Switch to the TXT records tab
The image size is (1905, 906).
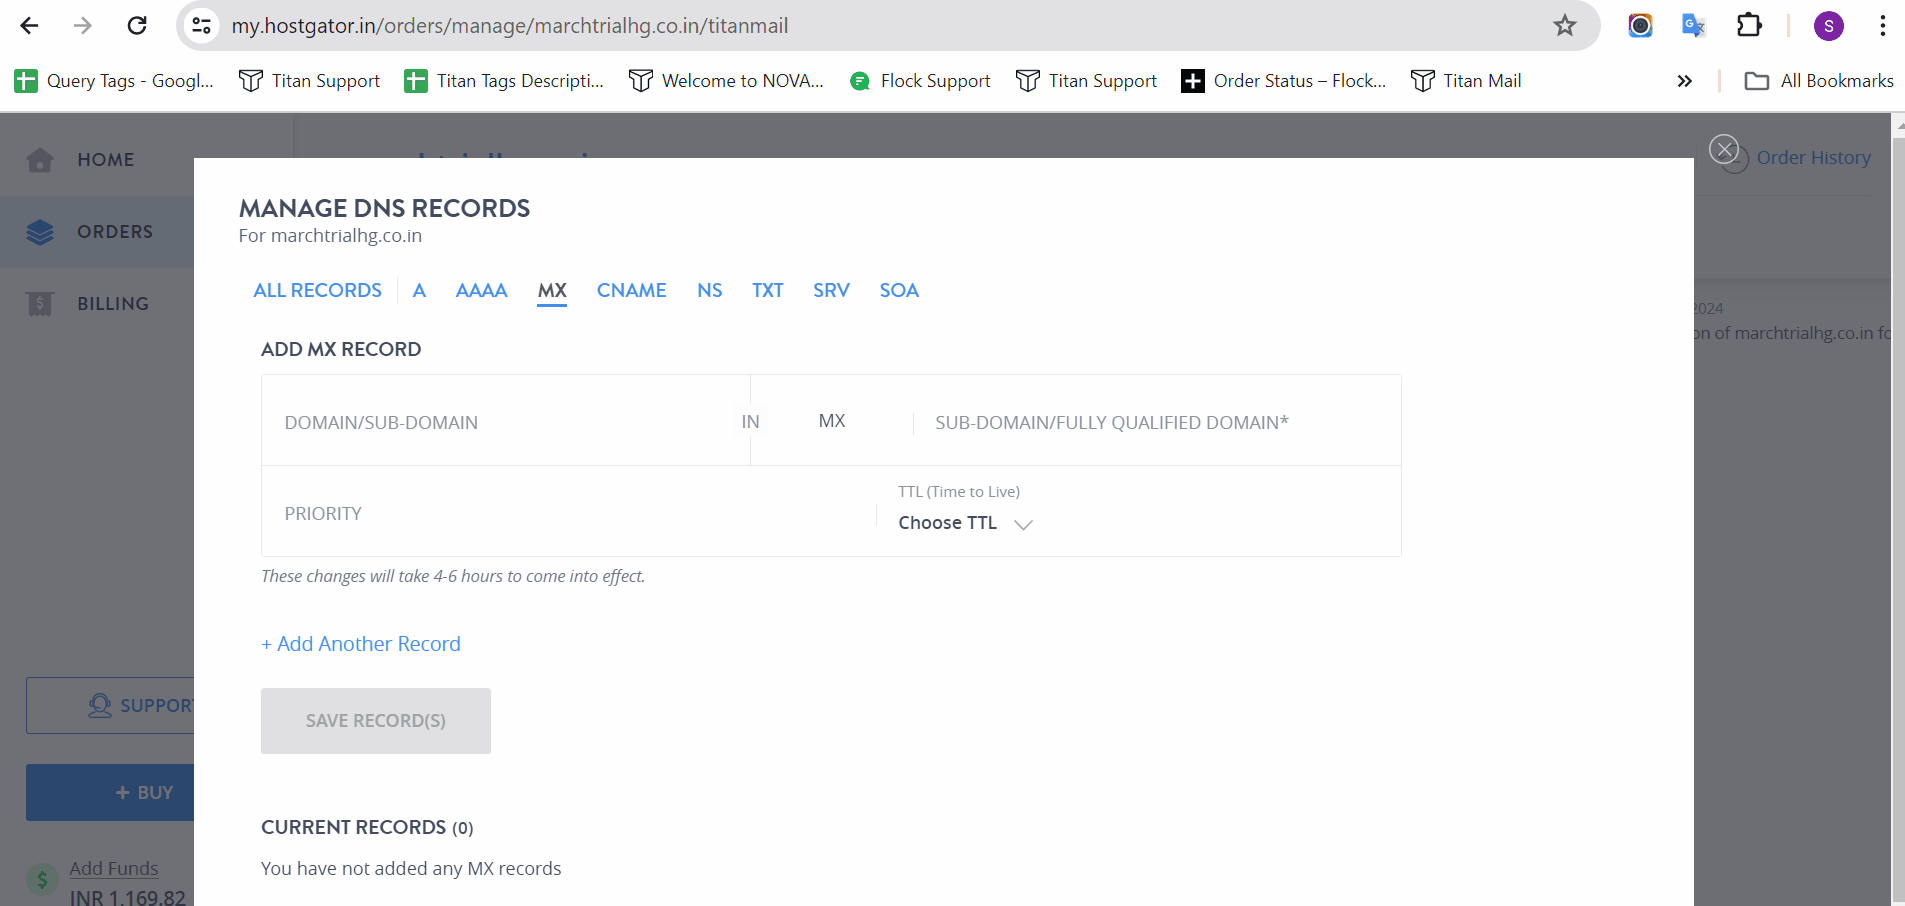(x=768, y=290)
